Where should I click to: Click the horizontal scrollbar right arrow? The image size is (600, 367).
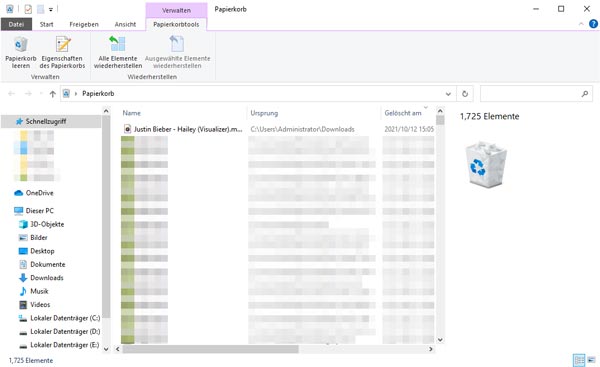point(431,349)
